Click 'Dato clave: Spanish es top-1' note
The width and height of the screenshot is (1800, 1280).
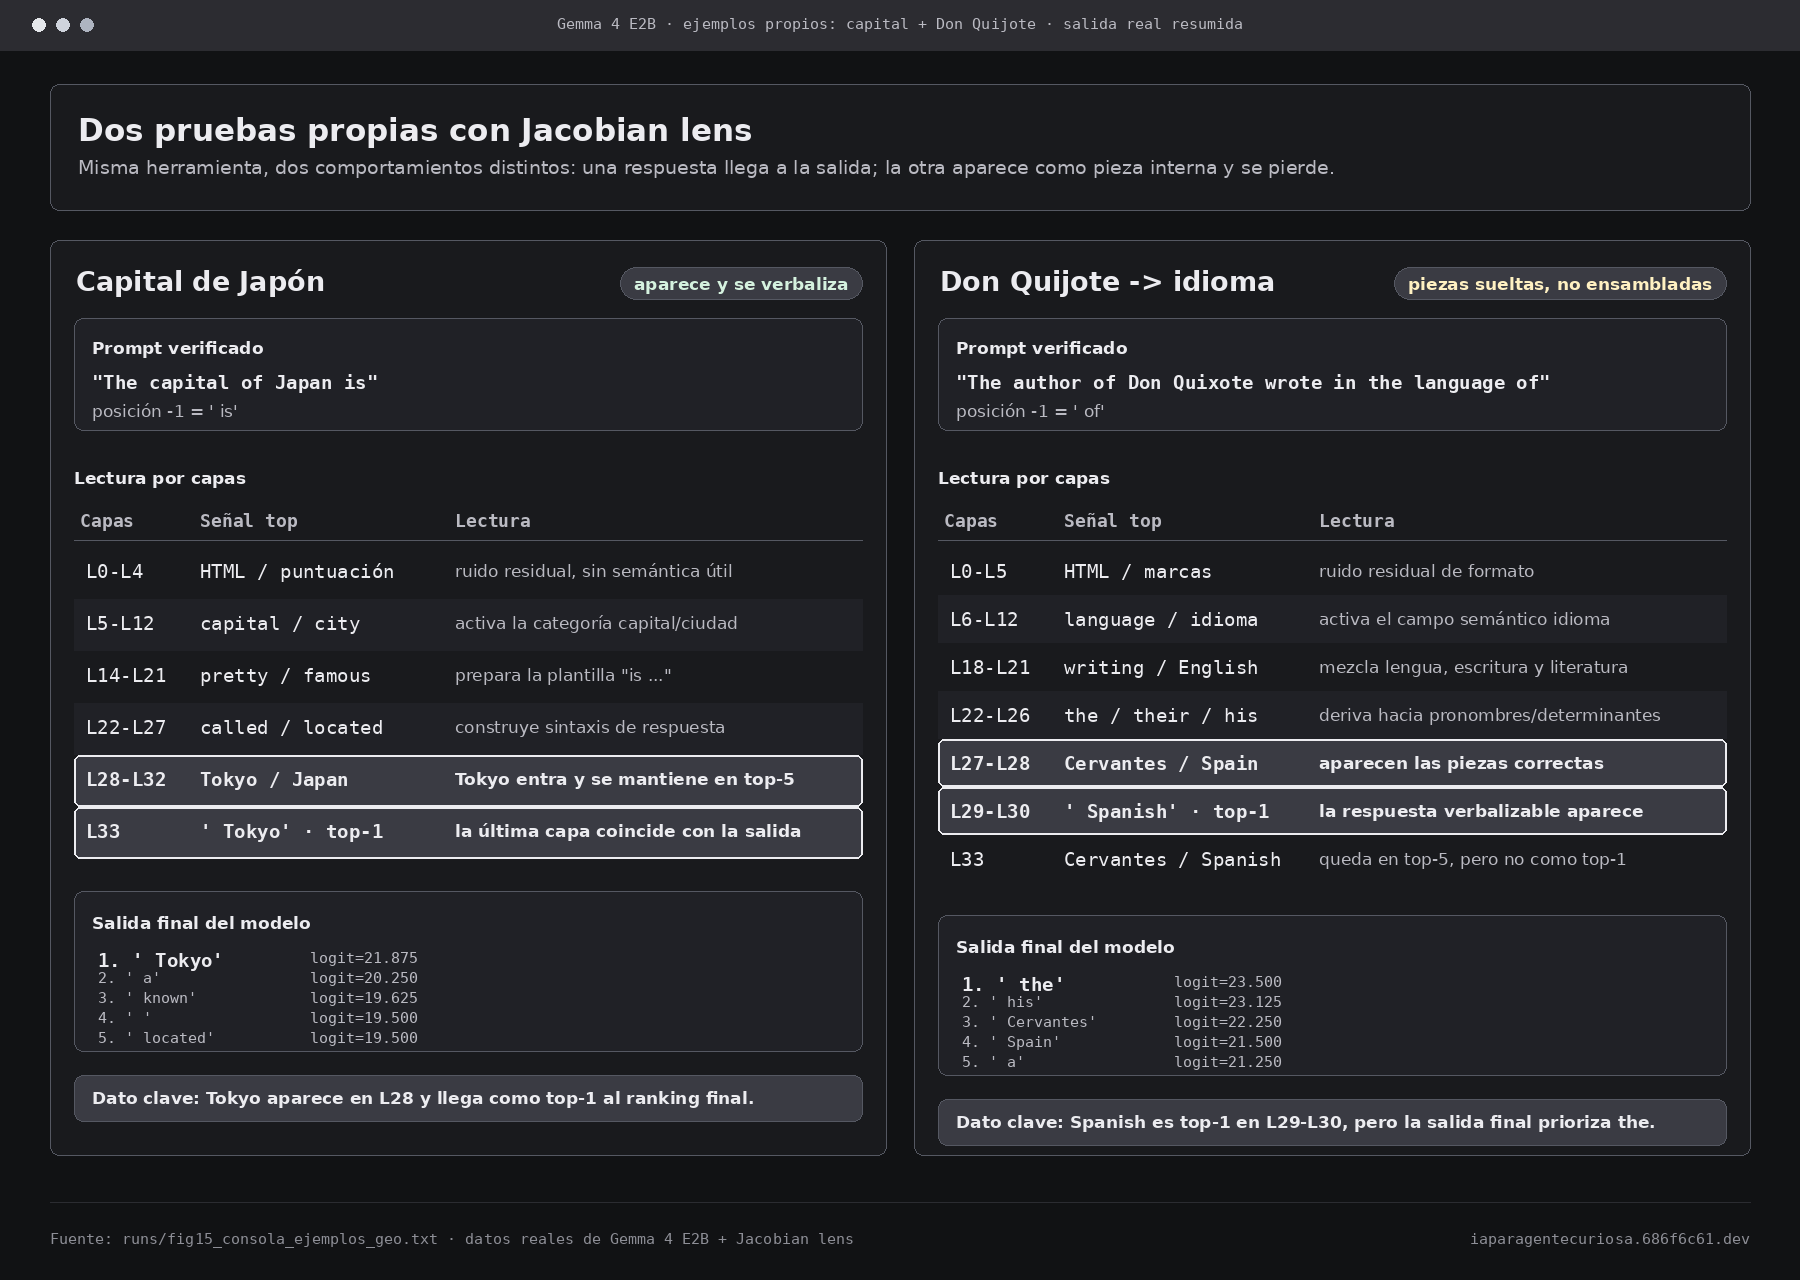[x=1332, y=1122]
